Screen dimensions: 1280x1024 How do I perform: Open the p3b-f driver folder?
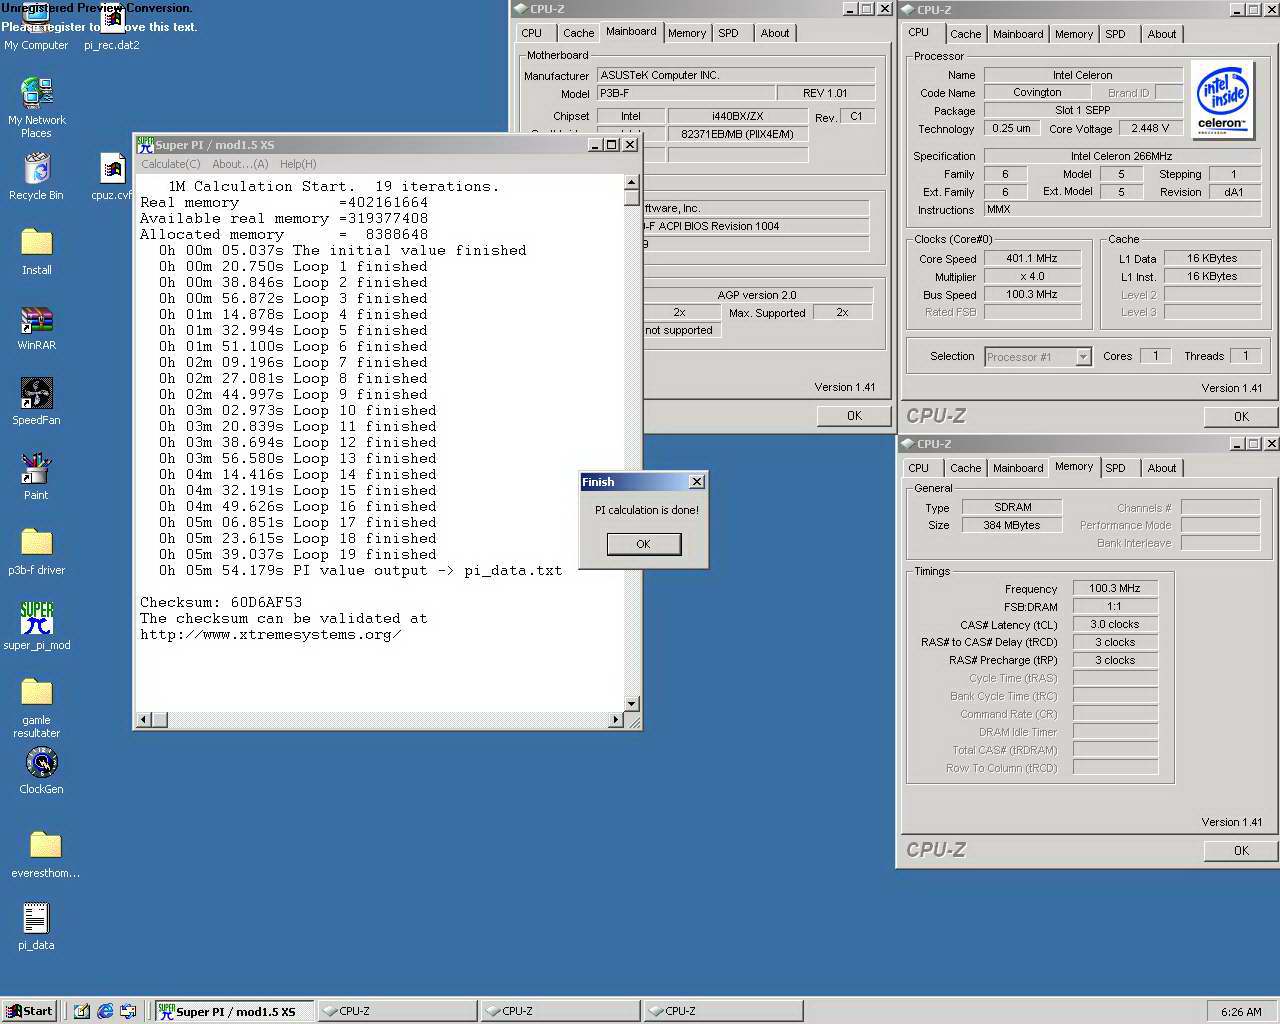point(37,551)
